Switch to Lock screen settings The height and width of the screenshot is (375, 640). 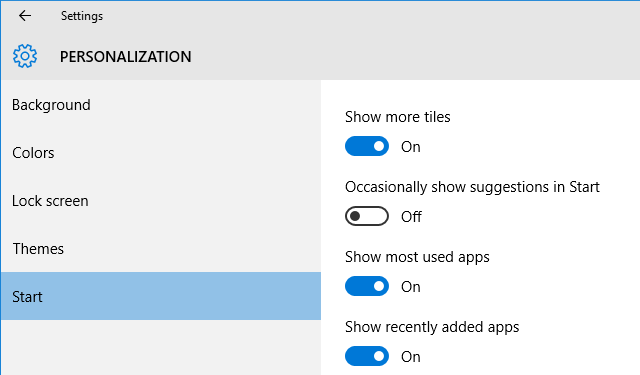161,201
